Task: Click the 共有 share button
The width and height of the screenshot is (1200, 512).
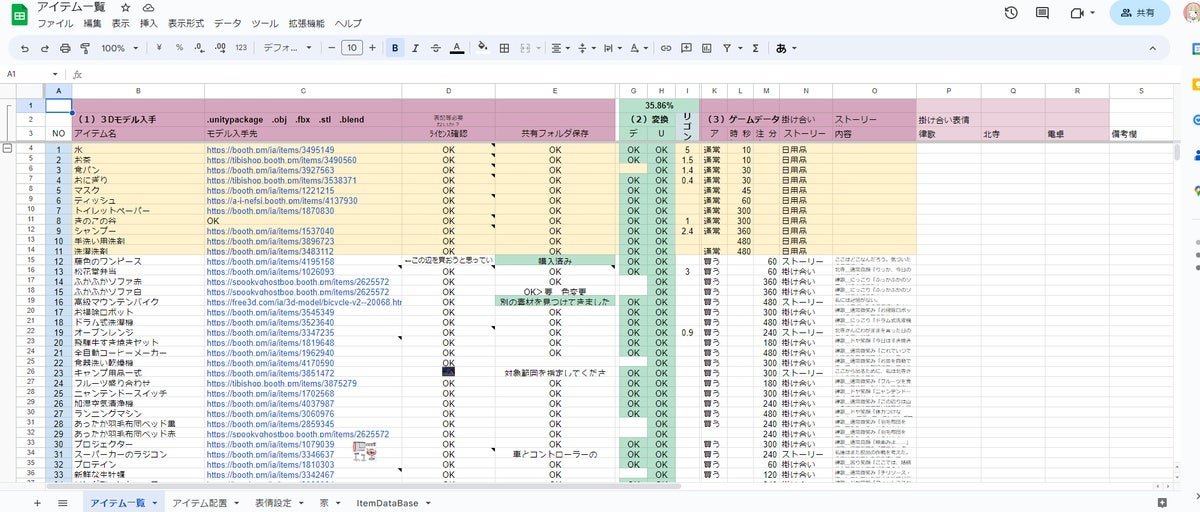Action: click(1139, 13)
